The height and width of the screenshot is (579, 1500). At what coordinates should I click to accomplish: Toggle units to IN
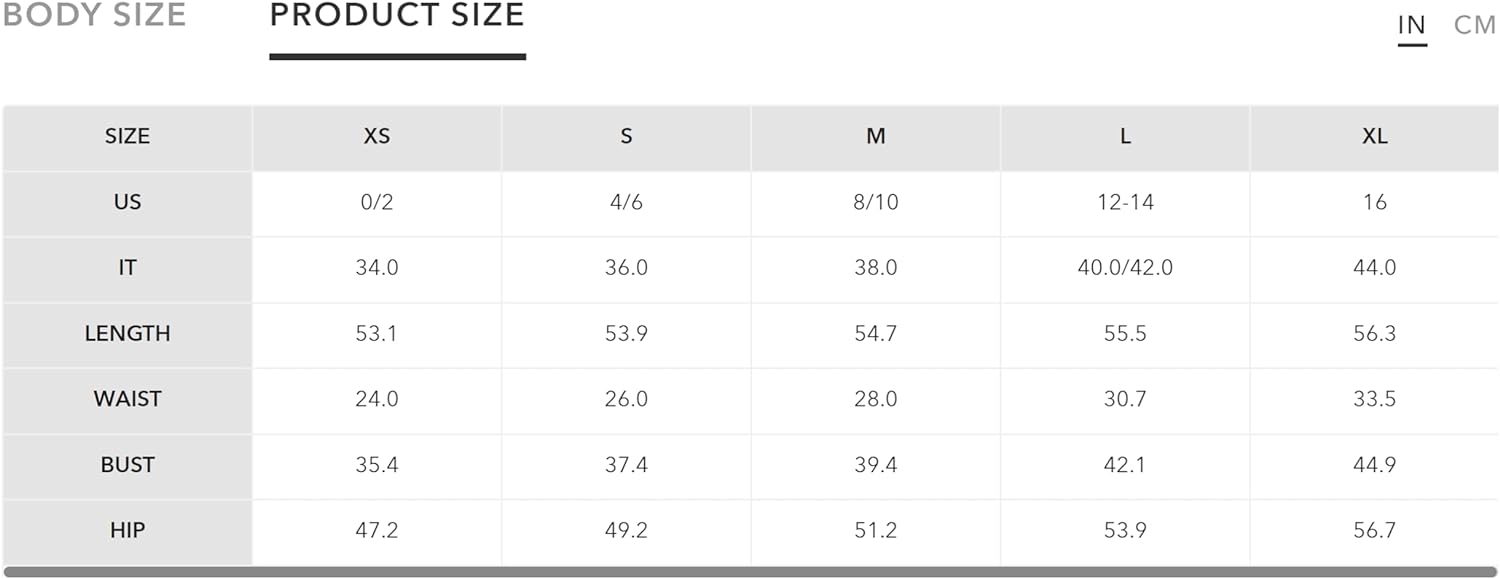1412,25
